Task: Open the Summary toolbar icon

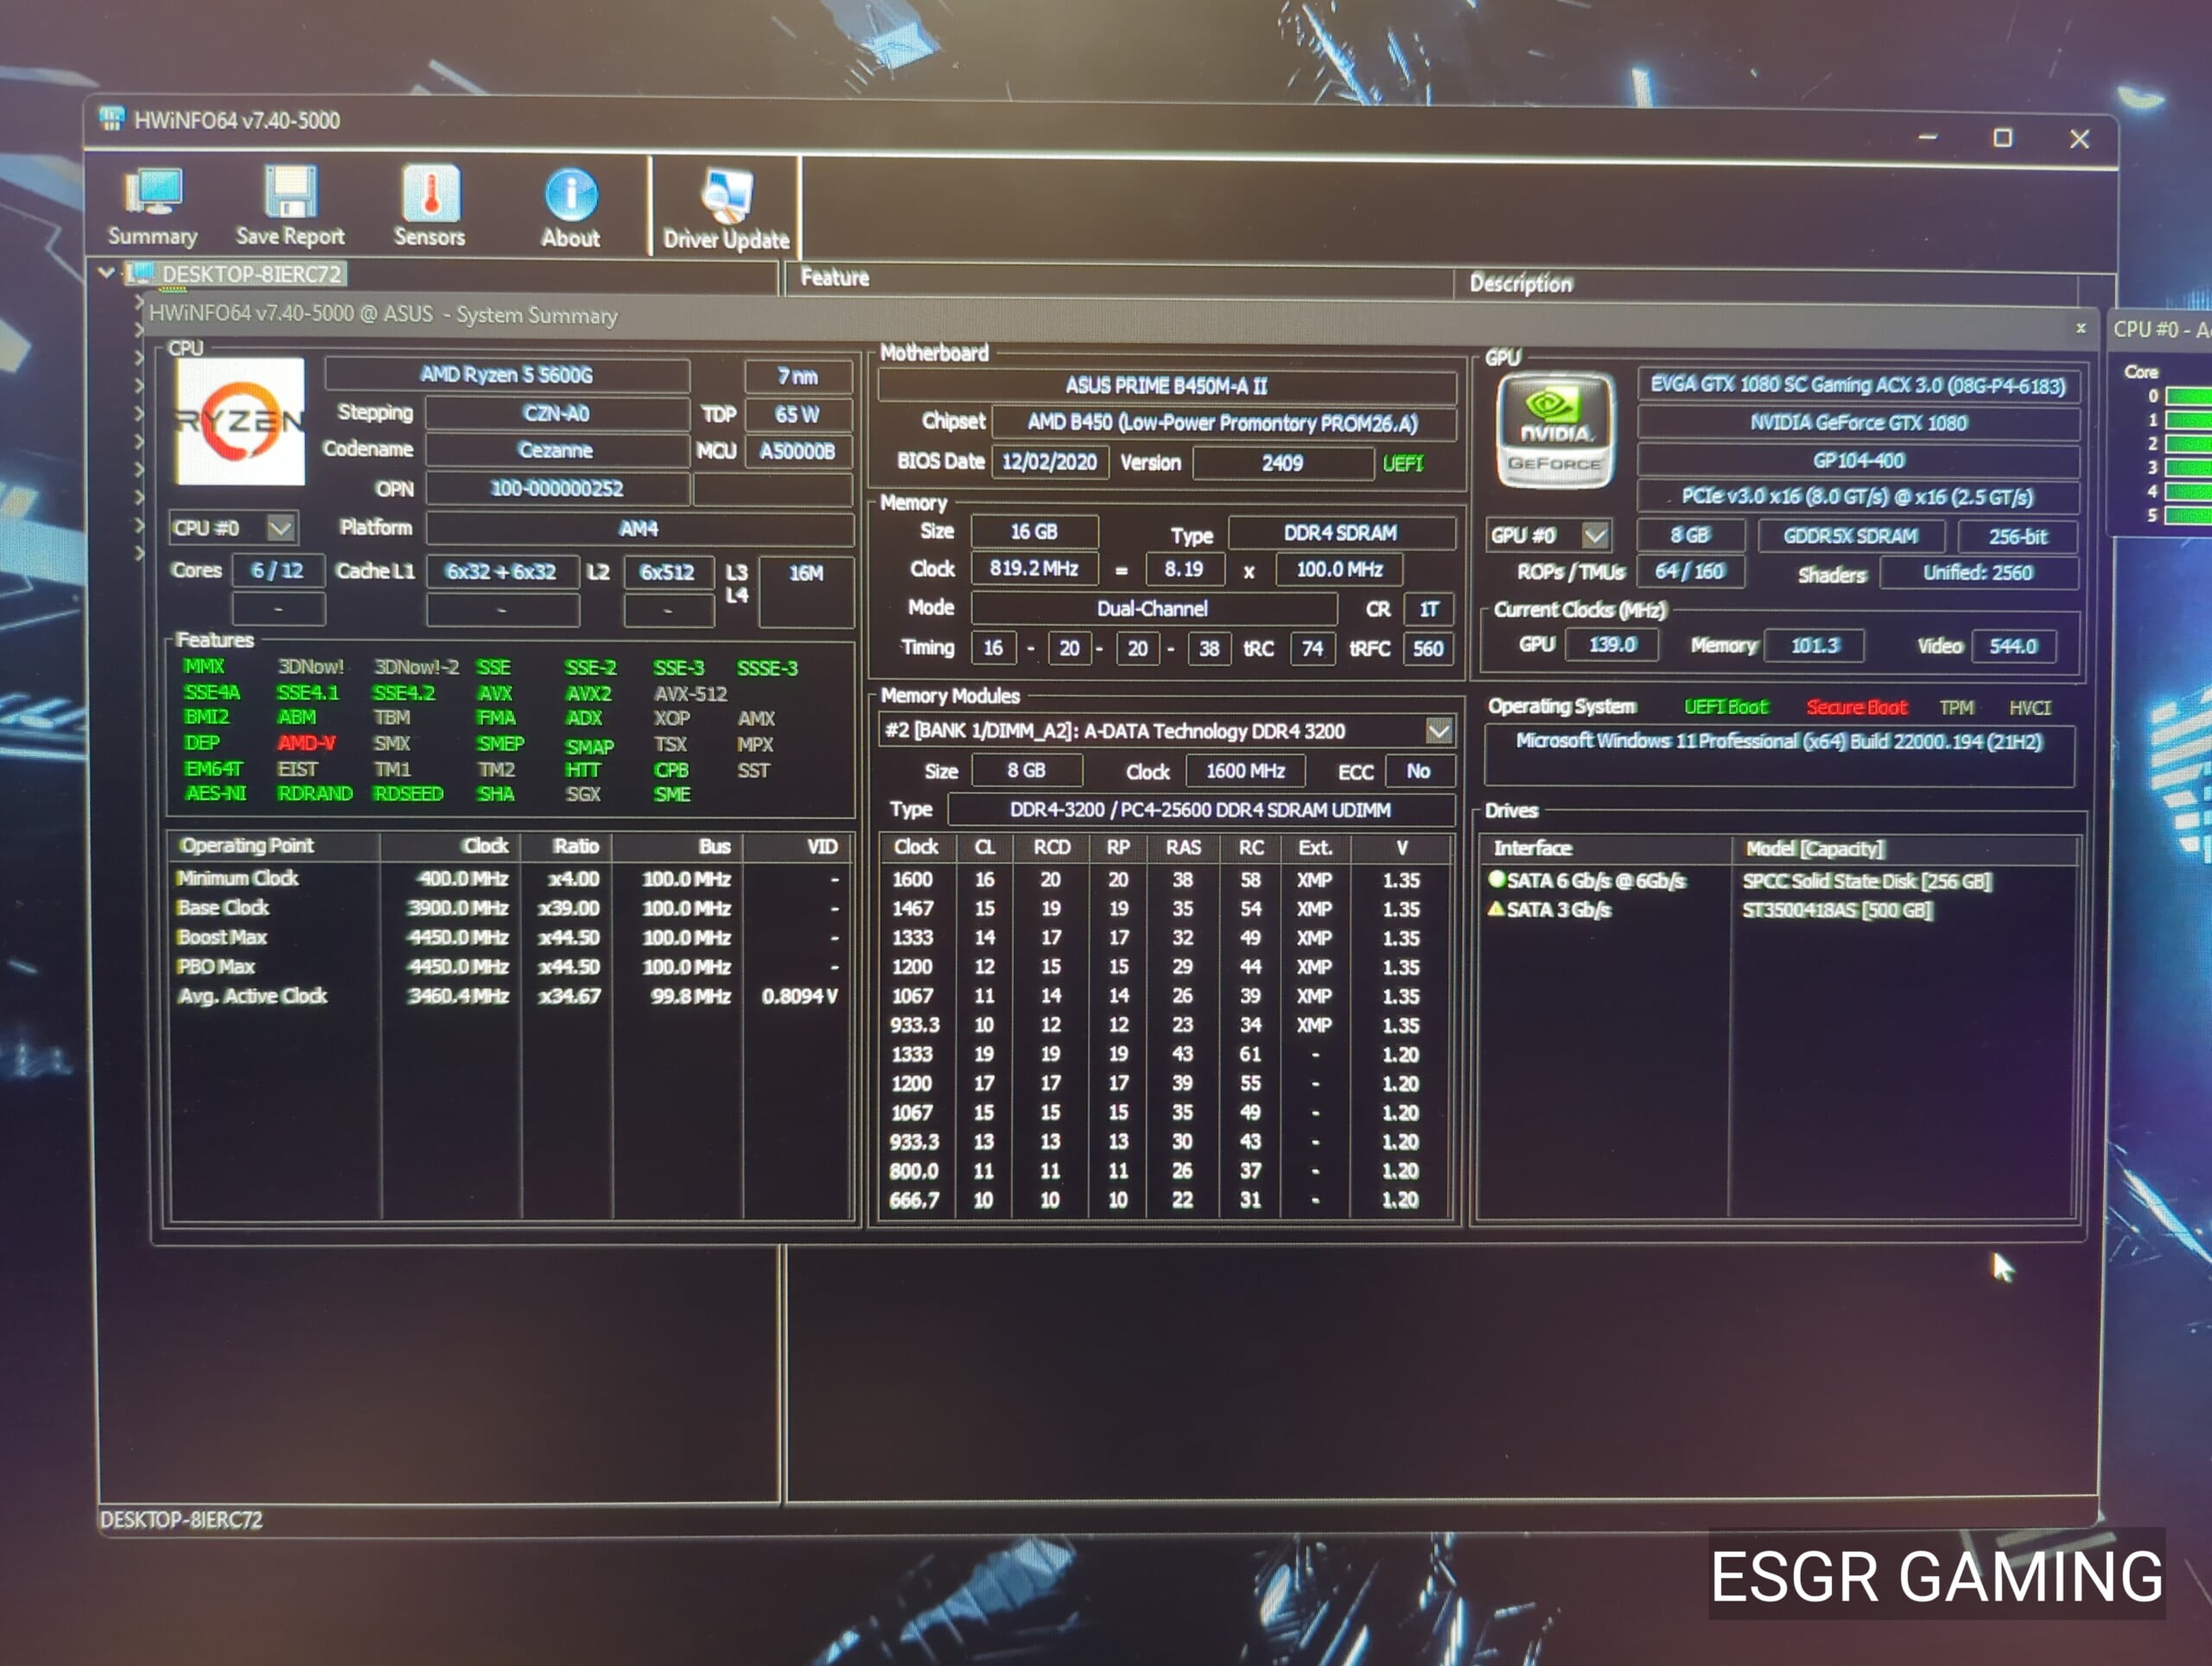Action: pos(152,207)
